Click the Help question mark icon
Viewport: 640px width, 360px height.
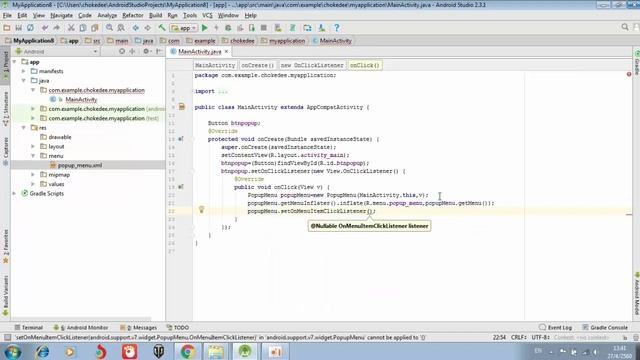pyautogui.click(x=336, y=28)
